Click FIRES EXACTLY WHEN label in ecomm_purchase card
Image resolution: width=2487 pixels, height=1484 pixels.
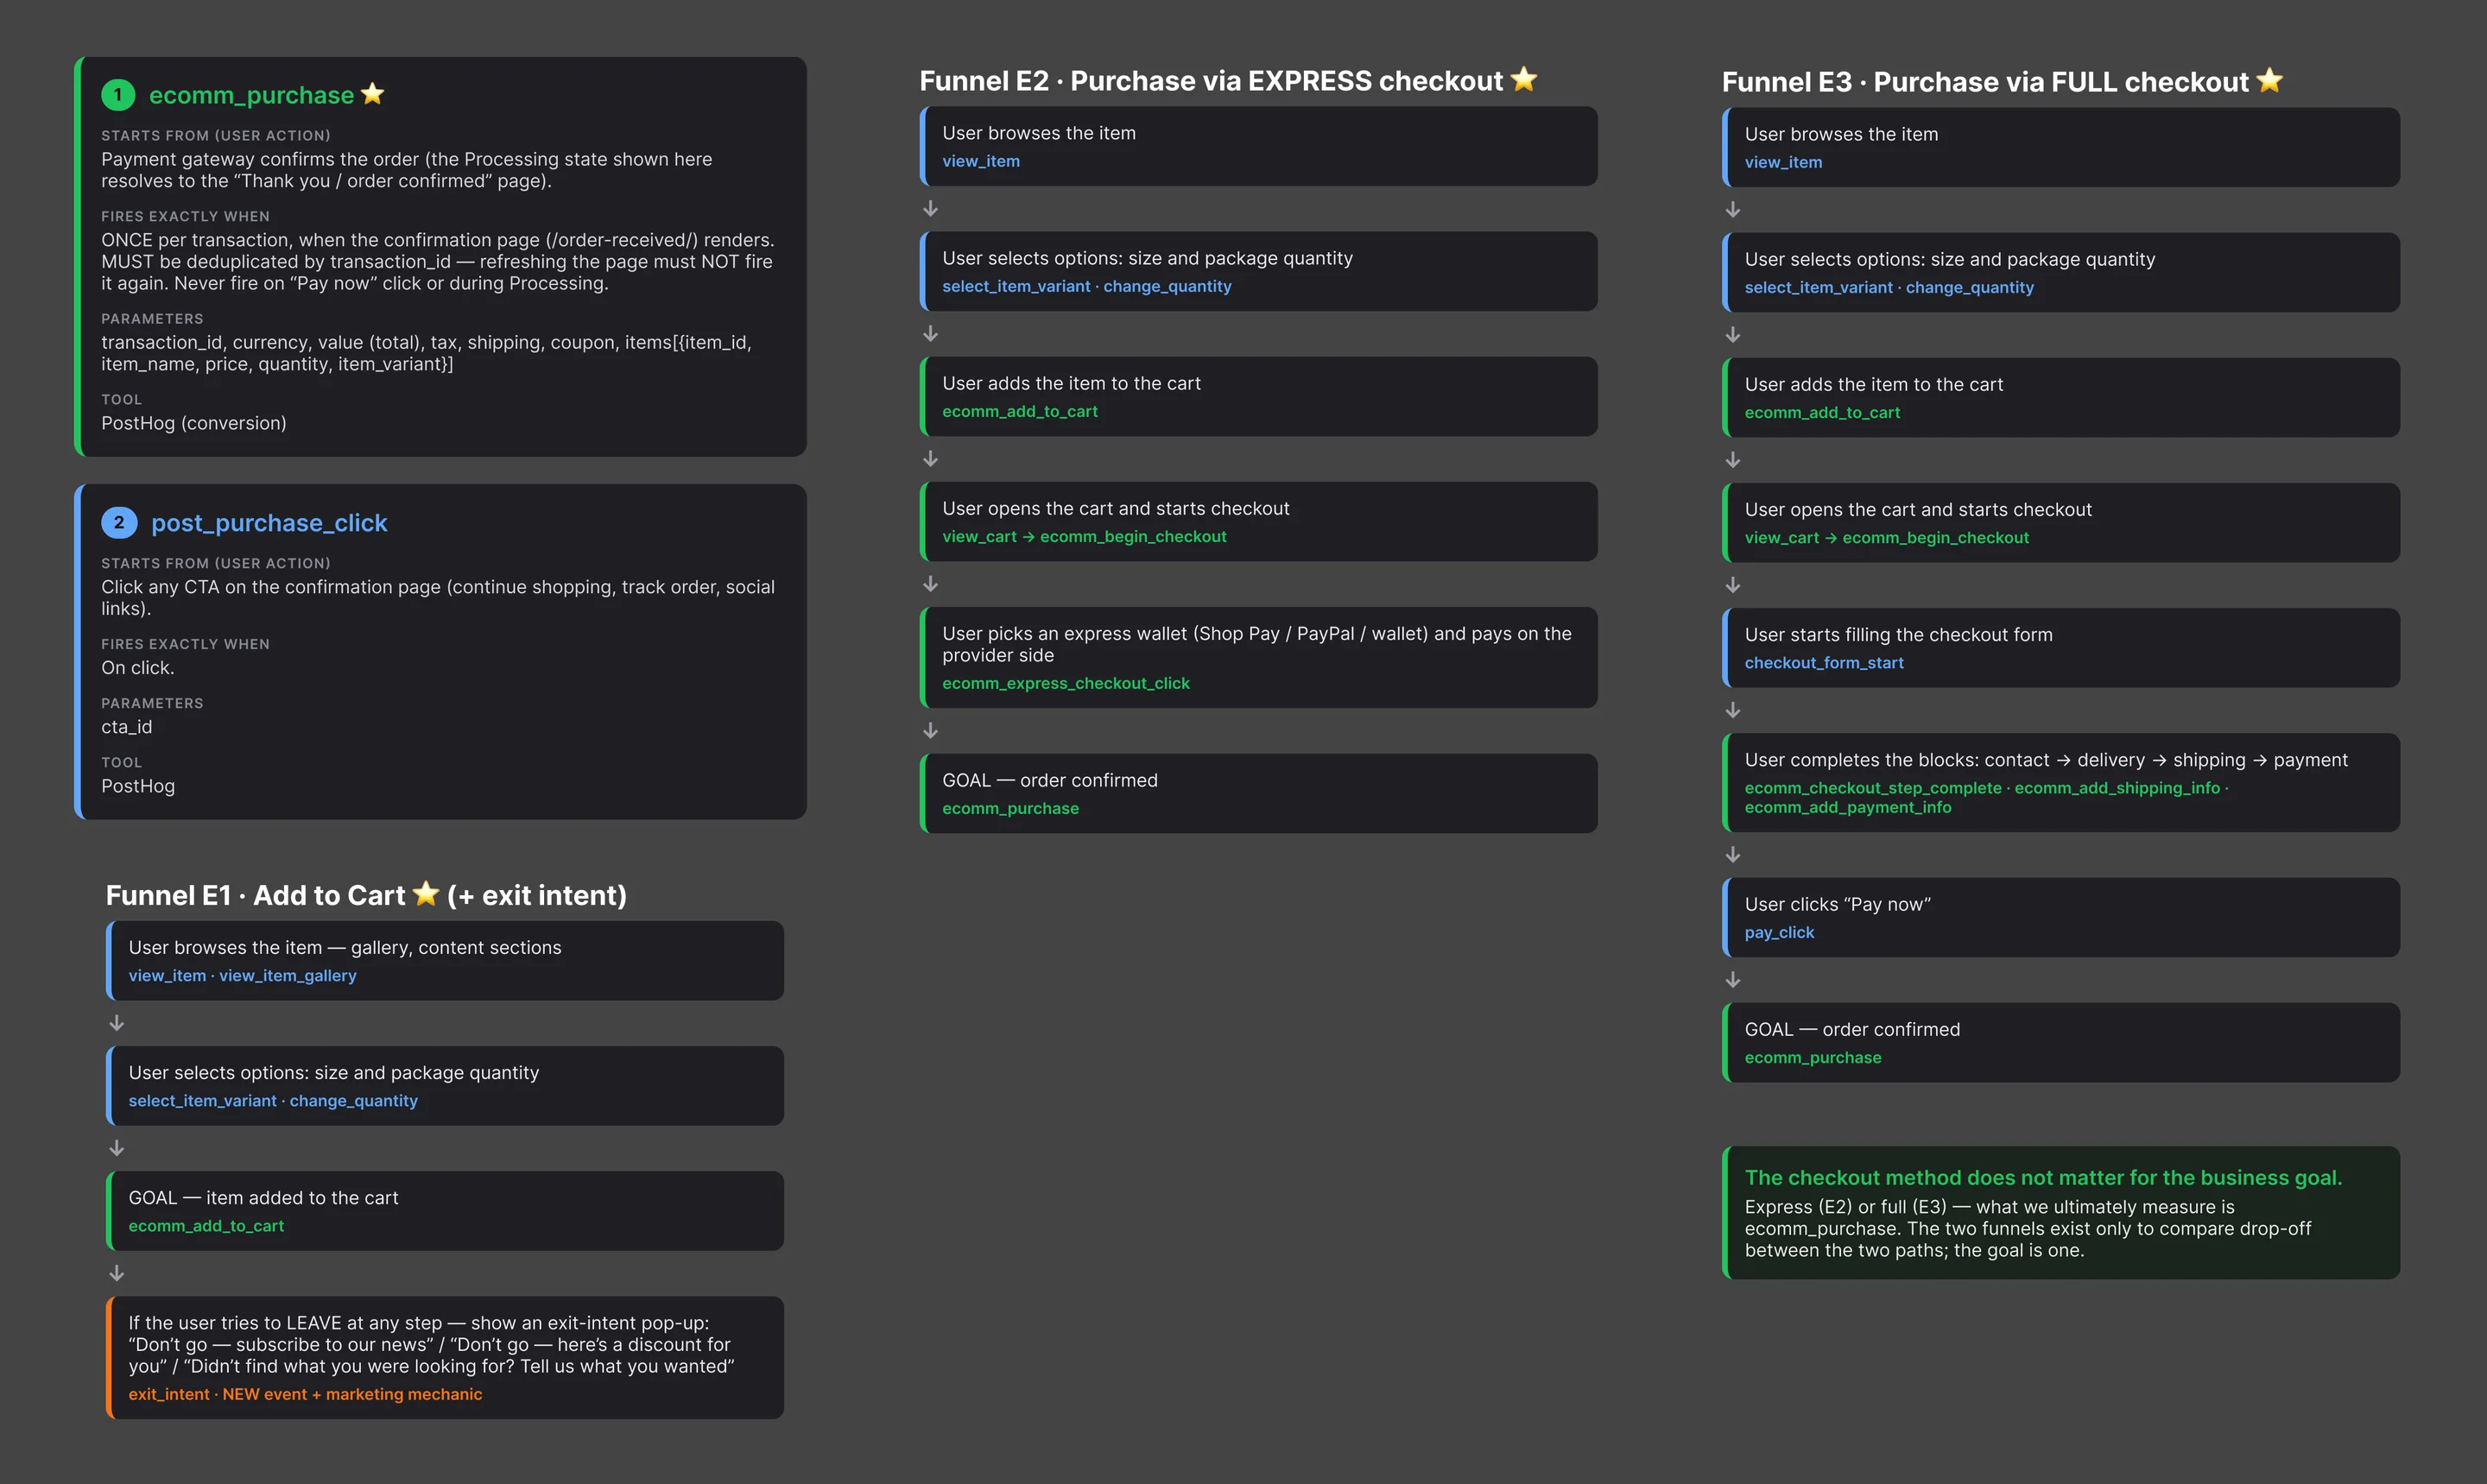tap(185, 216)
